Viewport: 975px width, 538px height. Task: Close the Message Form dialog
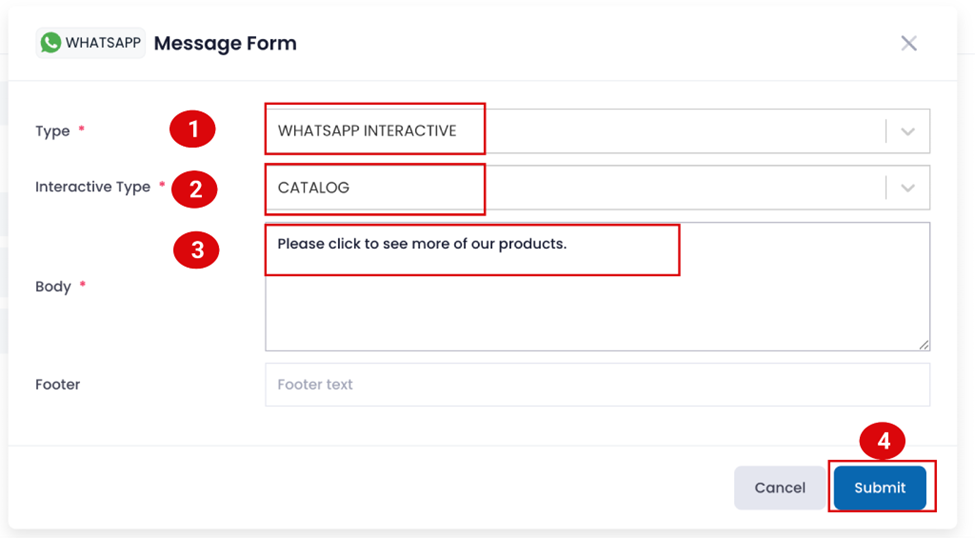pos(908,43)
